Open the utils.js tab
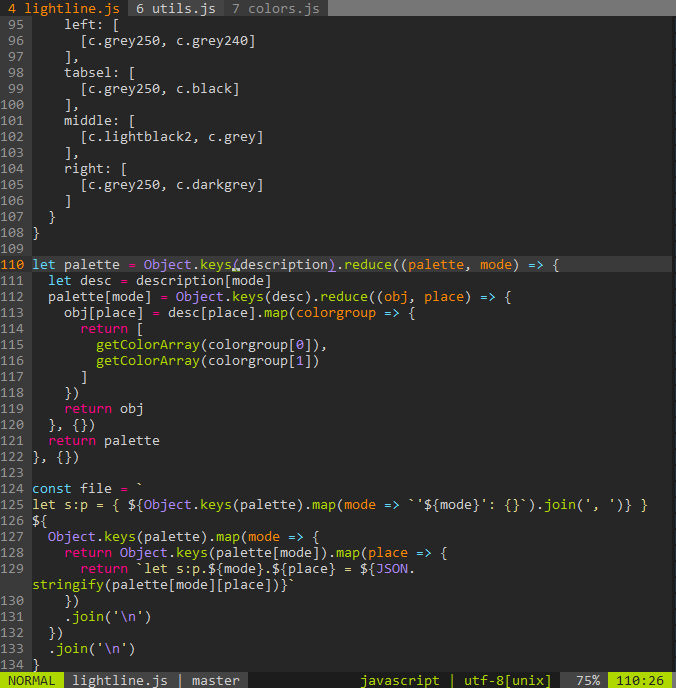The image size is (676, 688). pos(176,8)
